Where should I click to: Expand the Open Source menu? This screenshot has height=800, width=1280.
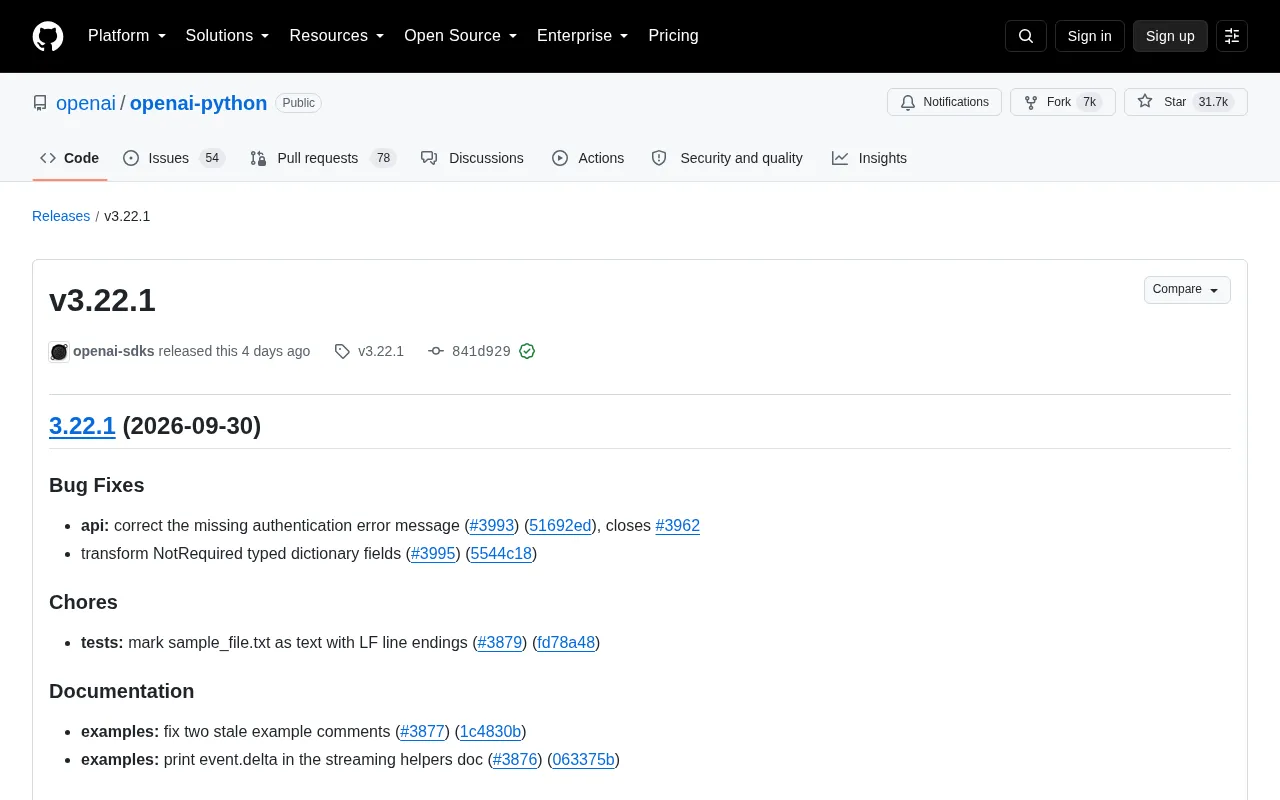pos(461,36)
